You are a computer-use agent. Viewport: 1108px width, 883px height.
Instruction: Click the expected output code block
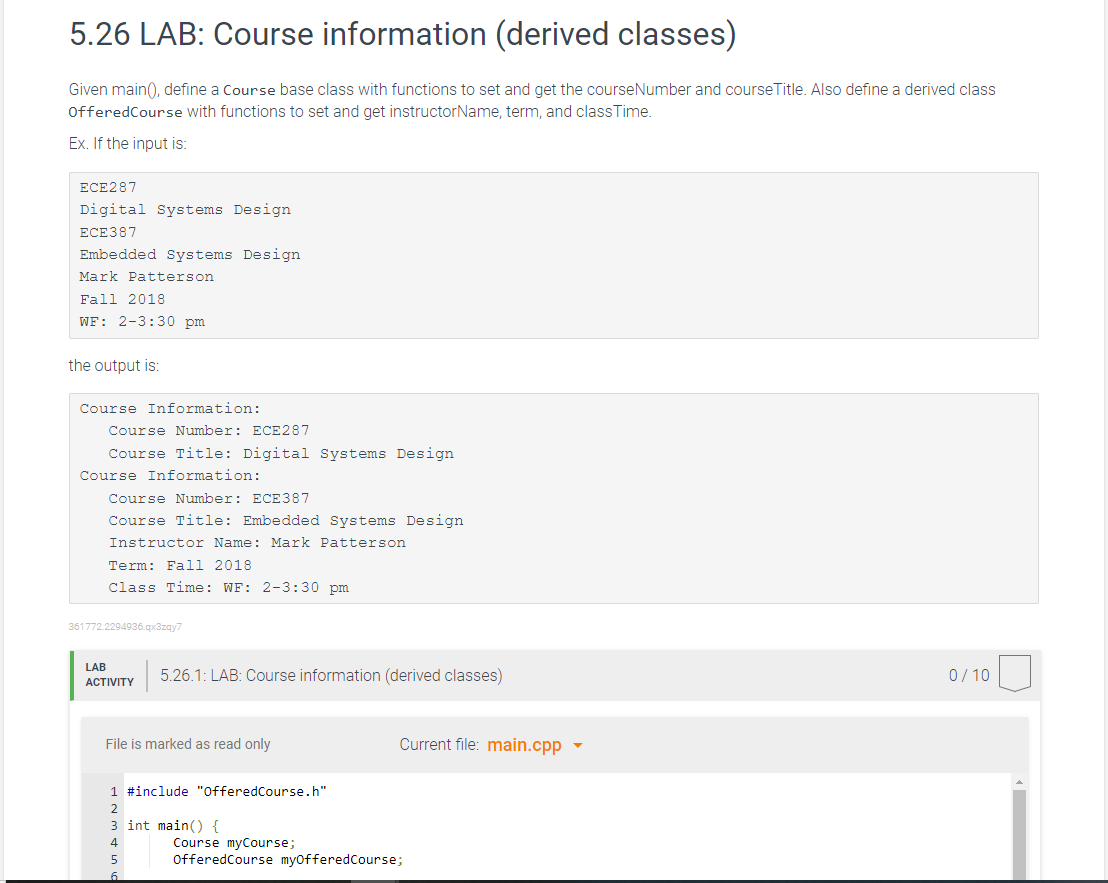(553, 497)
